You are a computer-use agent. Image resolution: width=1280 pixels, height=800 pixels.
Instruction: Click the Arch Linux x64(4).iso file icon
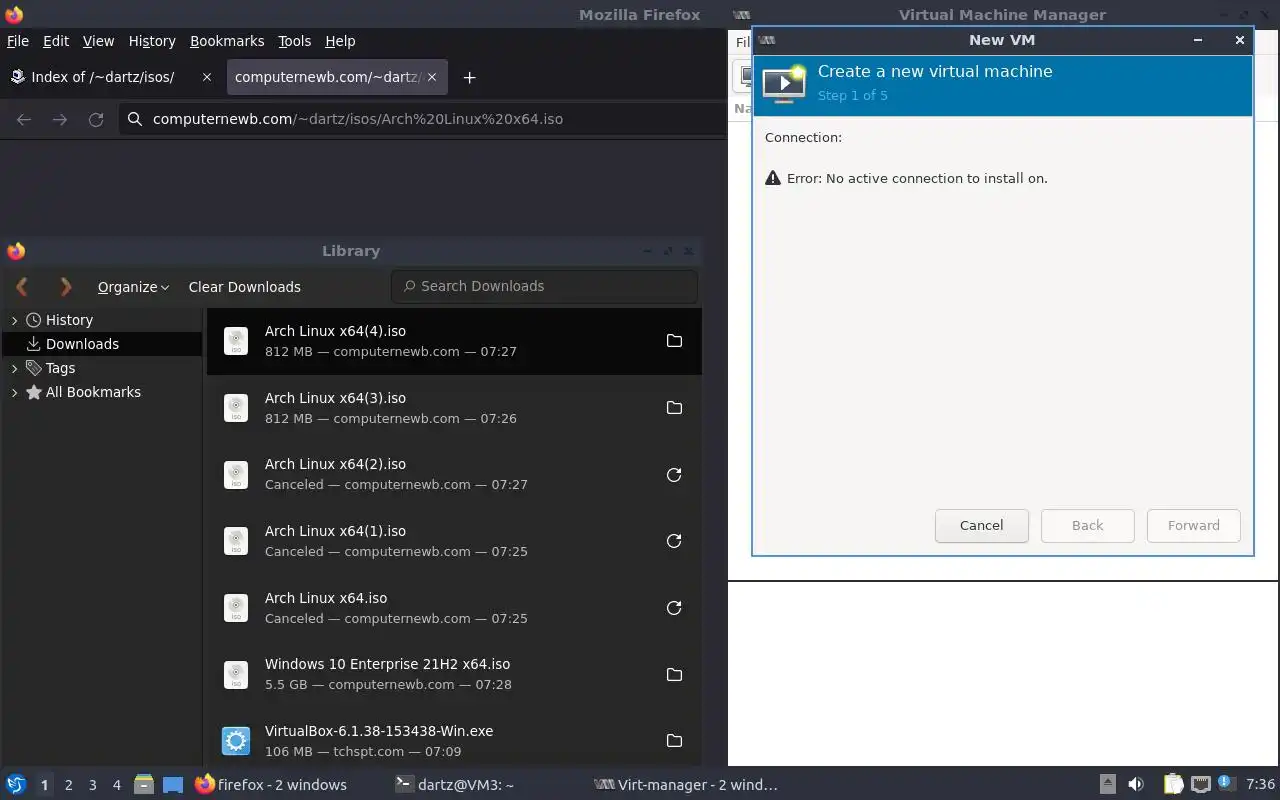click(x=236, y=341)
